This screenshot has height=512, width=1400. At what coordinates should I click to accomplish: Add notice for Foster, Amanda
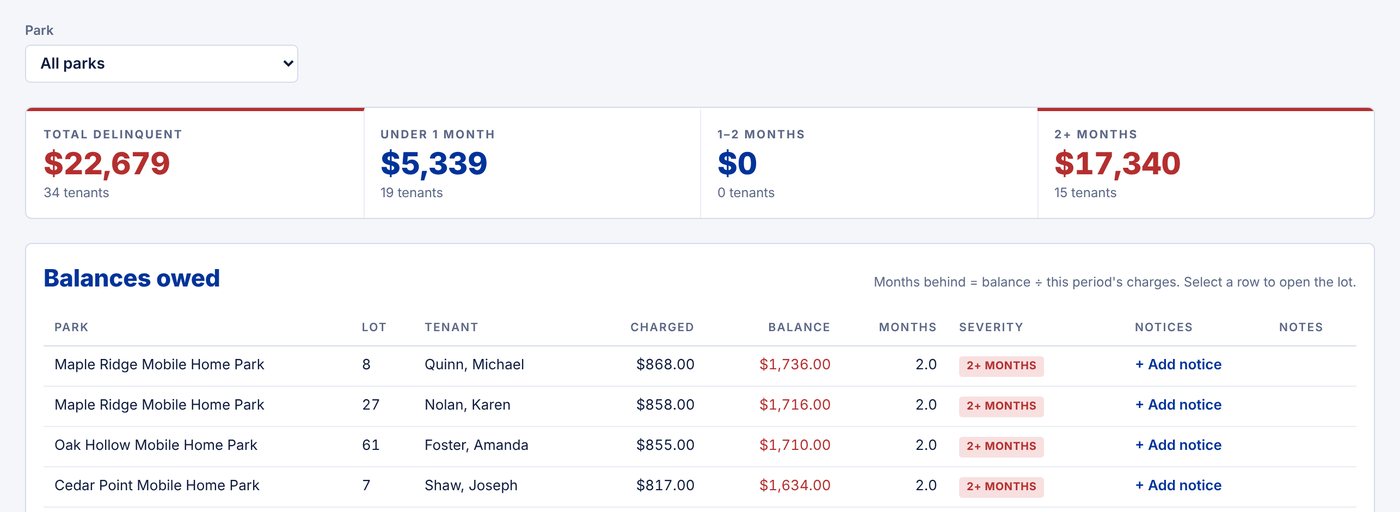coord(1178,445)
